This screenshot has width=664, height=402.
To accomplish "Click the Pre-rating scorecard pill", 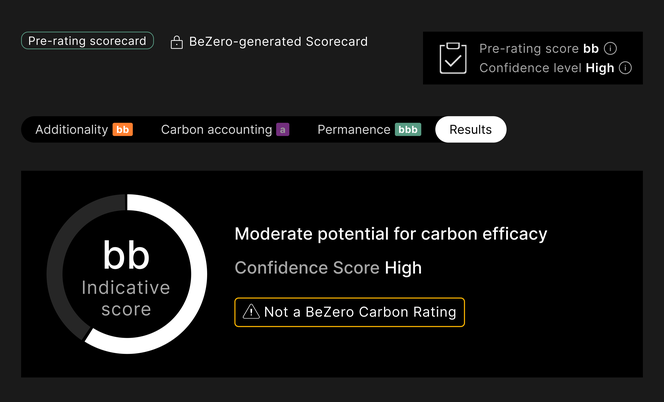I will [87, 41].
